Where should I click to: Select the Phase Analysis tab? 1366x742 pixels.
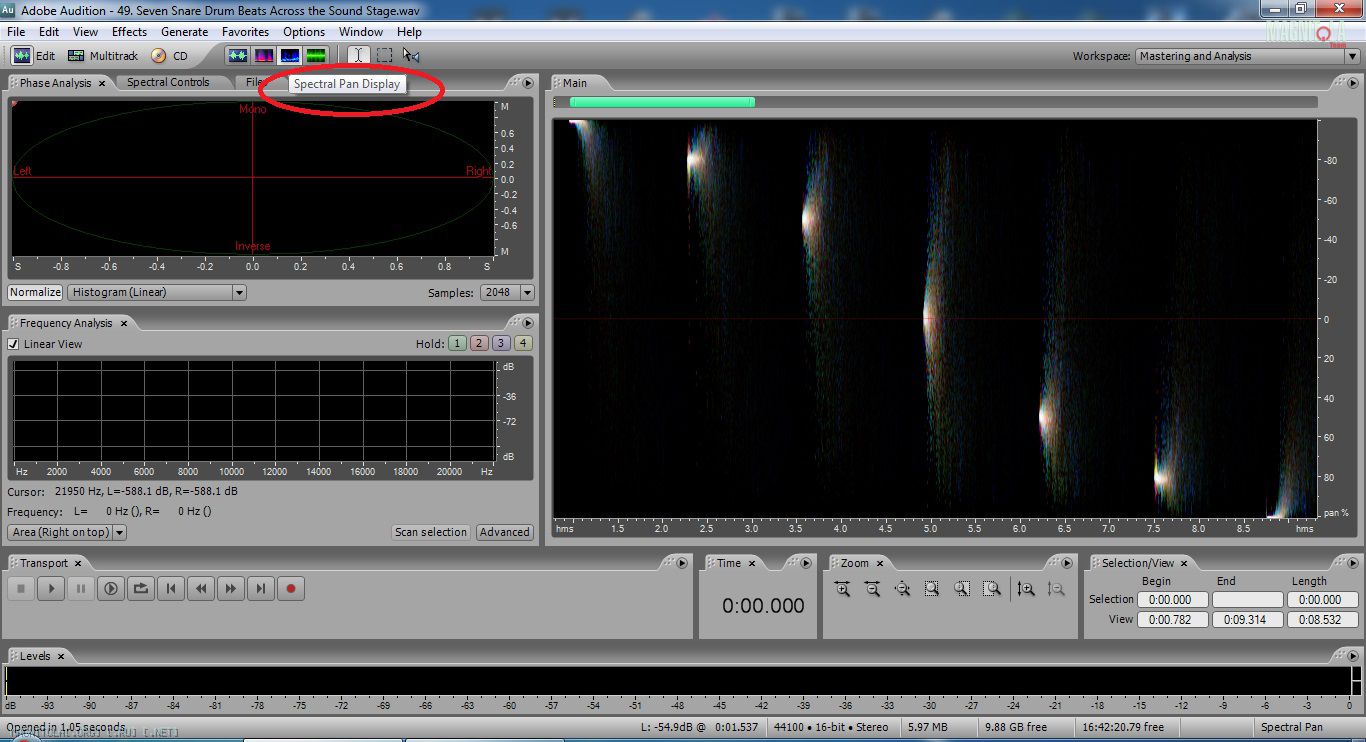(55, 83)
